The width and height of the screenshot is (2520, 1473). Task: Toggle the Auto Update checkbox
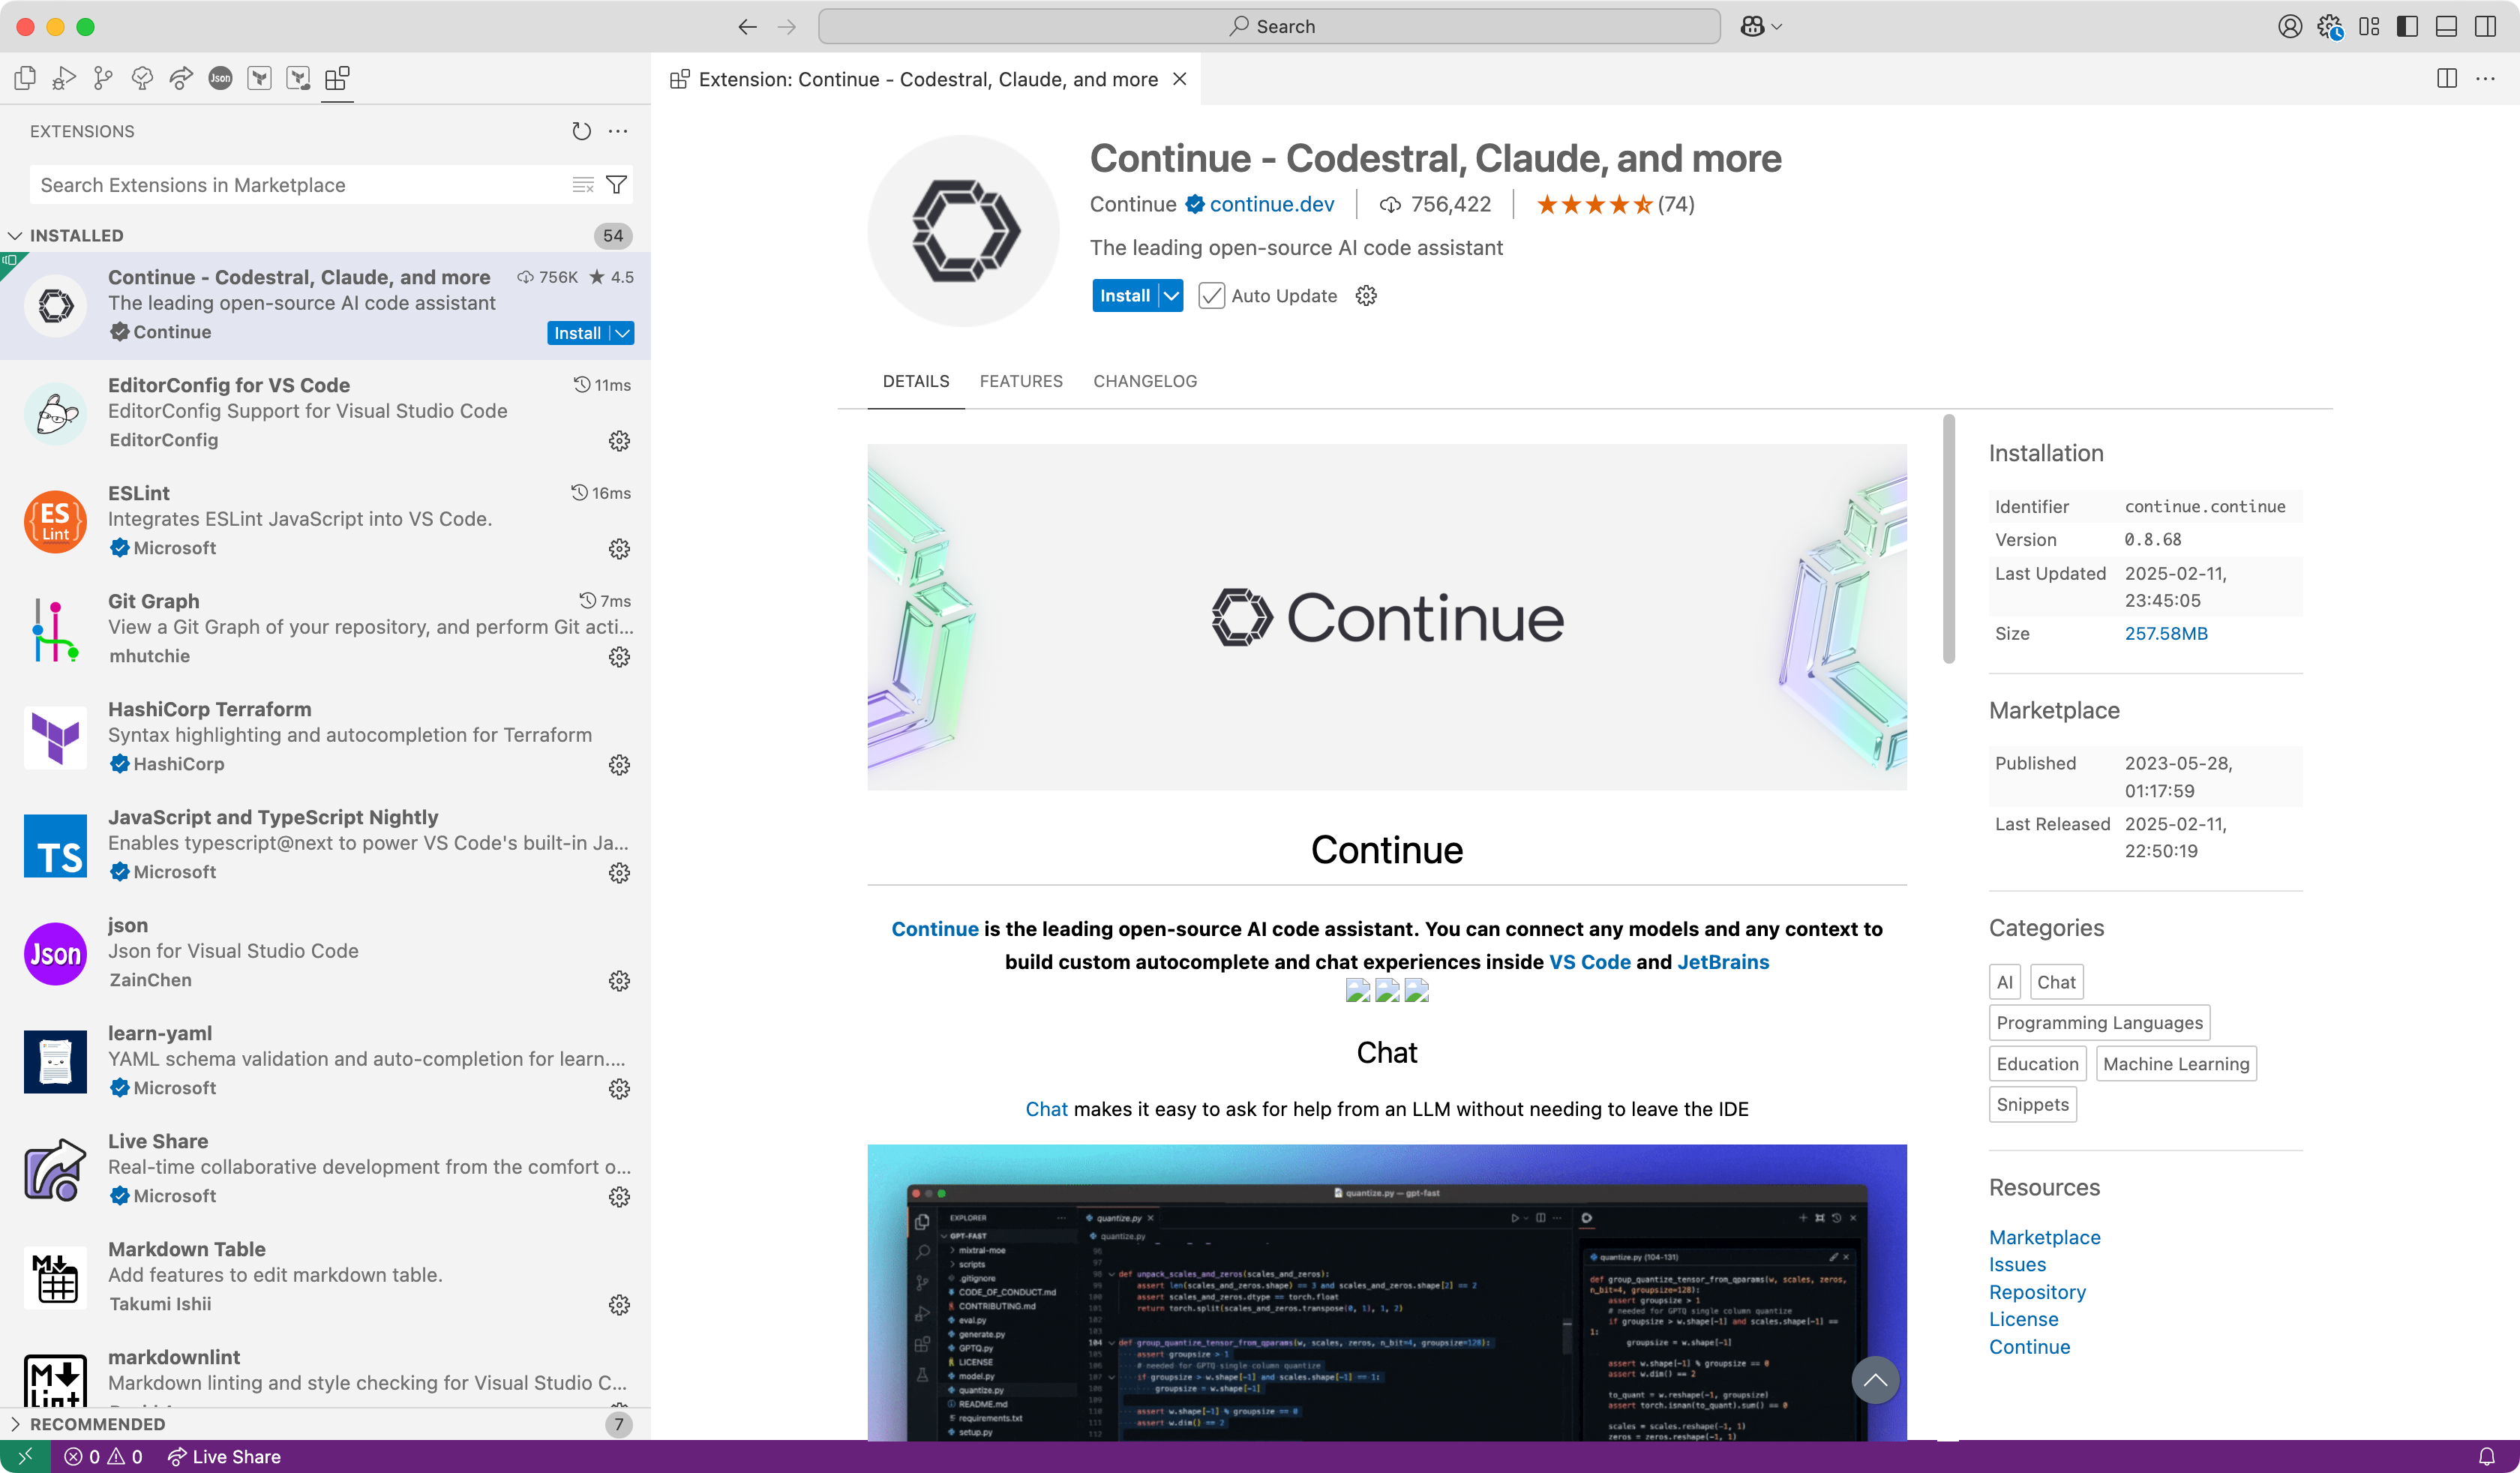1211,296
